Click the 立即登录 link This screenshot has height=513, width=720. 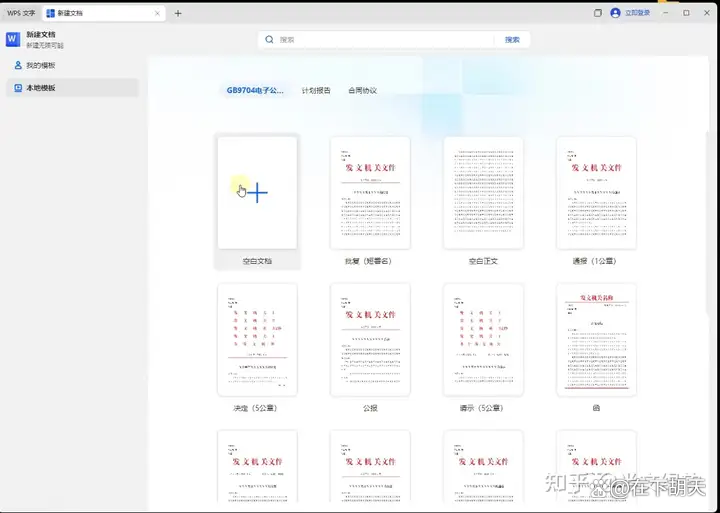[637, 13]
